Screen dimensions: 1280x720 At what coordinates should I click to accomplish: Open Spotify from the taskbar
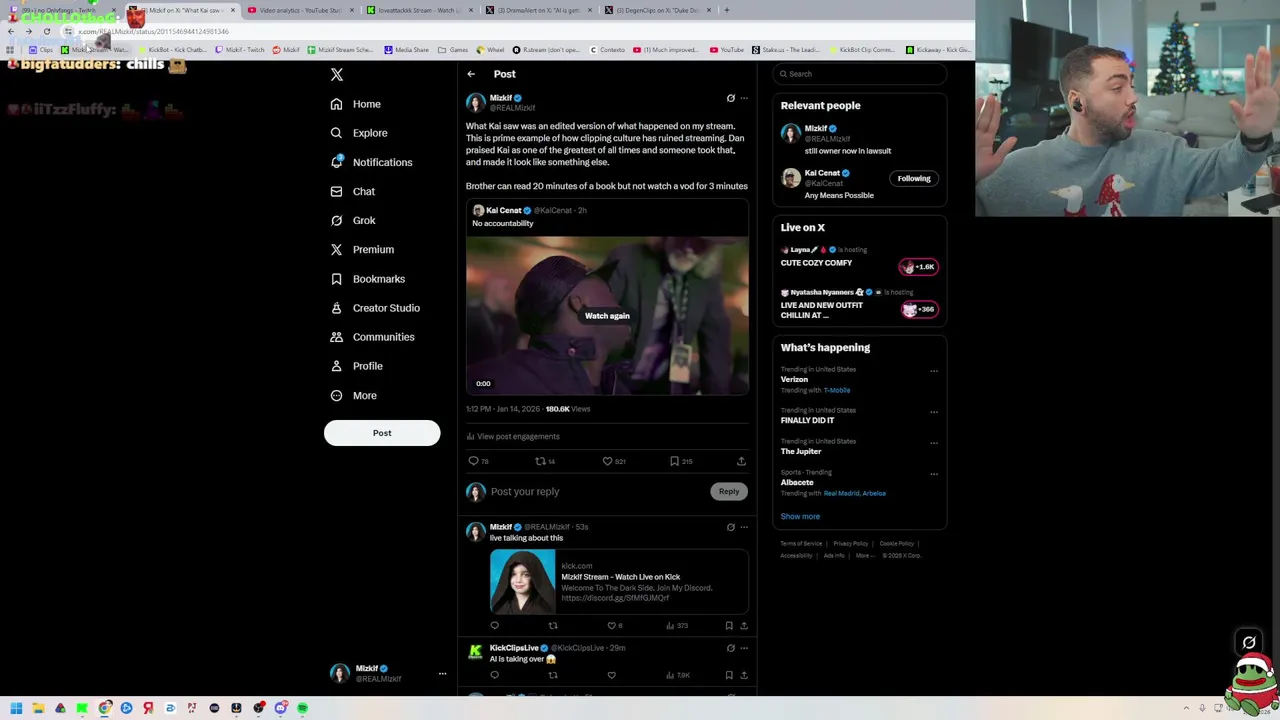(302, 708)
